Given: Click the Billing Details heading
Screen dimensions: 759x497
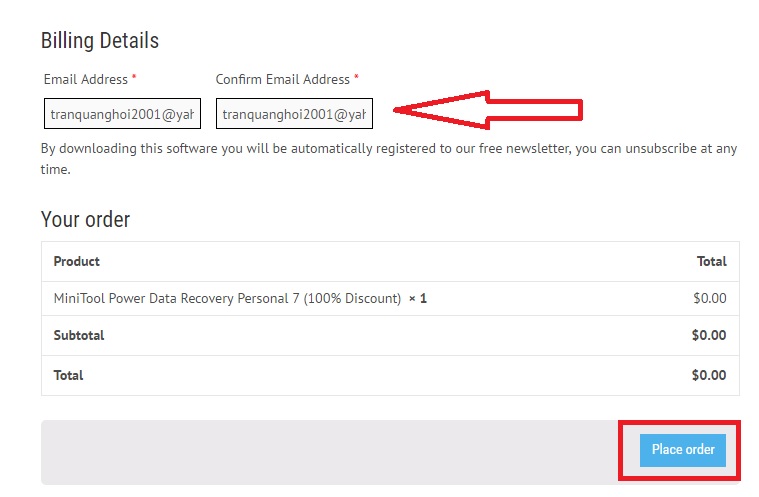Looking at the screenshot, I should pyautogui.click(x=100, y=41).
